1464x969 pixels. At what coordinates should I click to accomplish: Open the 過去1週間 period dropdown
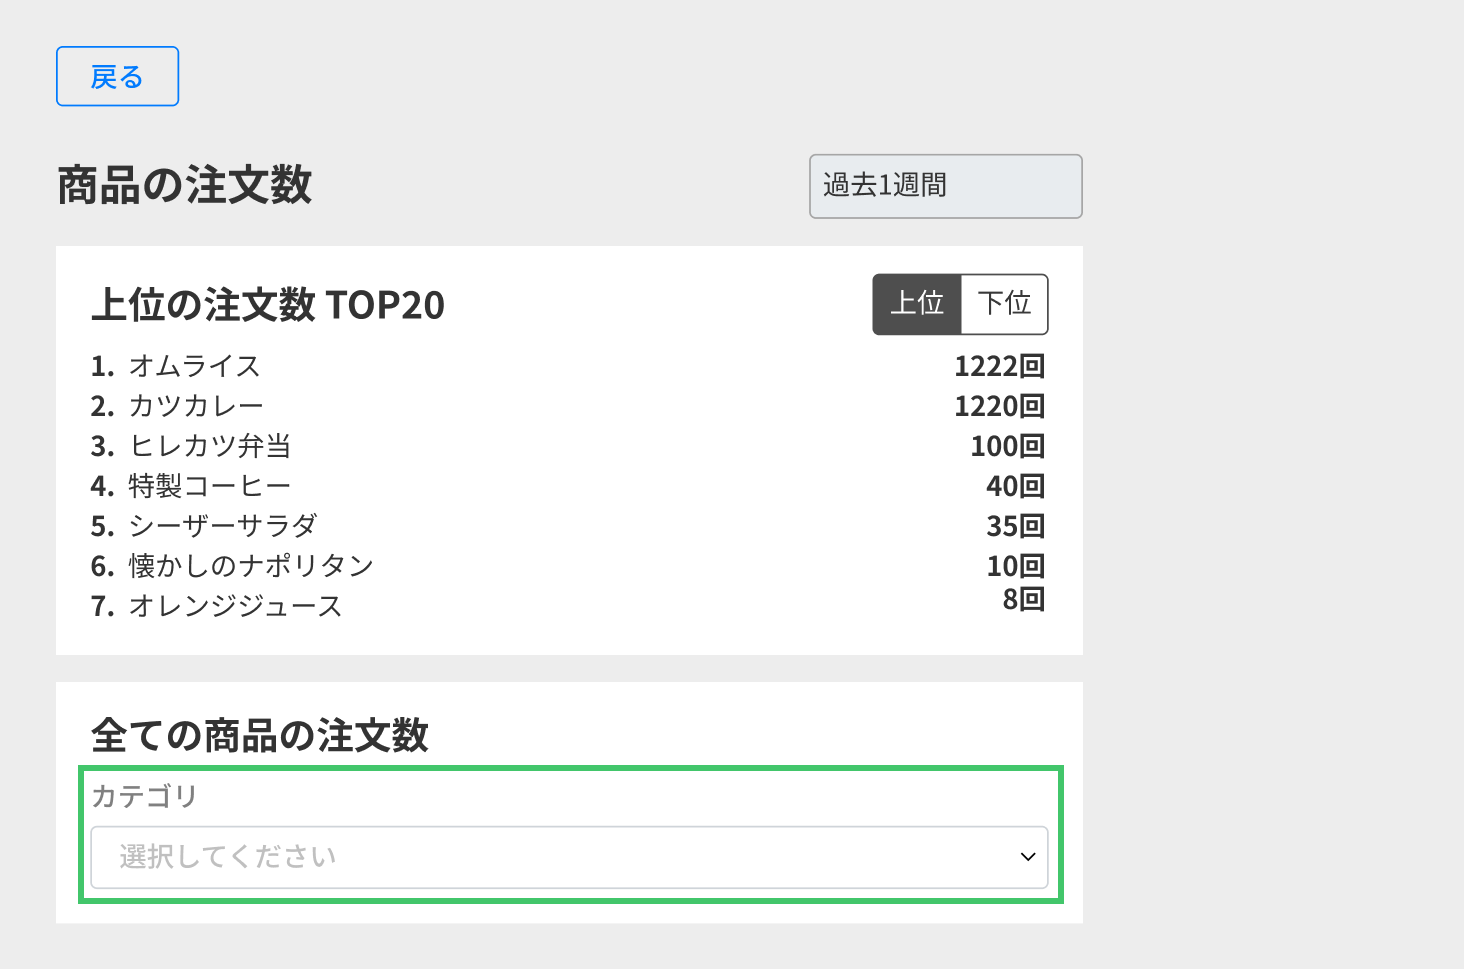click(945, 186)
